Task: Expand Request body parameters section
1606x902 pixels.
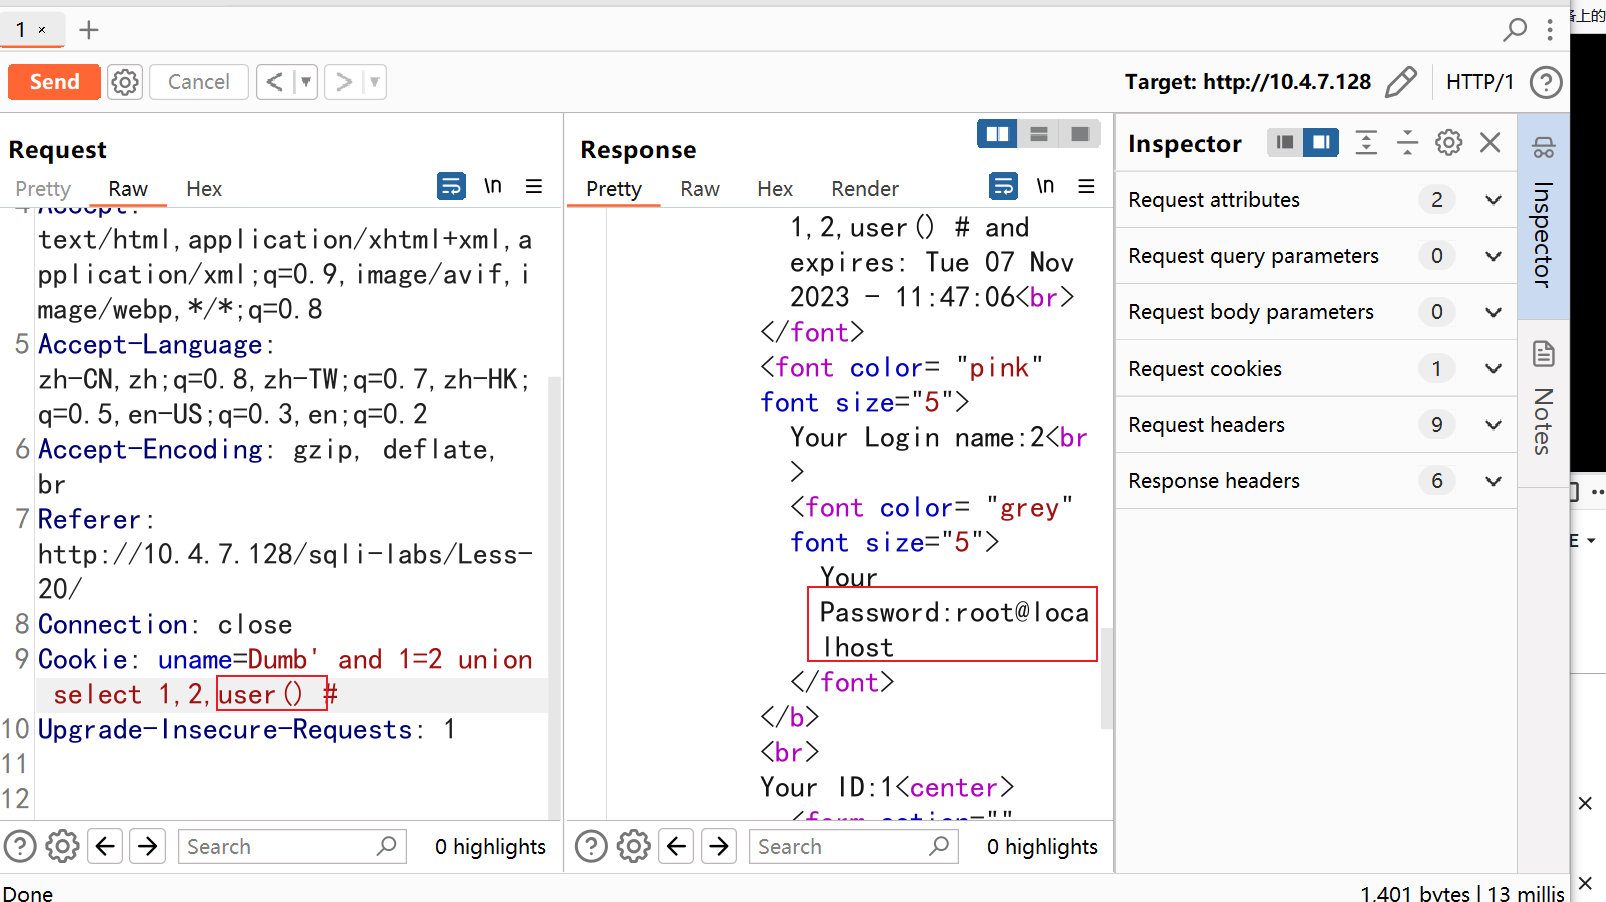Action: click(1316, 312)
